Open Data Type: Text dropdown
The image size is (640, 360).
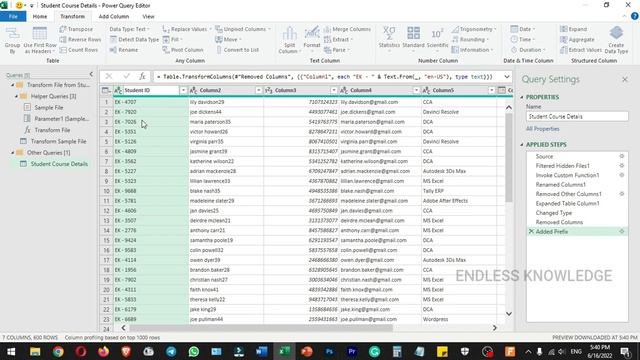[129, 29]
